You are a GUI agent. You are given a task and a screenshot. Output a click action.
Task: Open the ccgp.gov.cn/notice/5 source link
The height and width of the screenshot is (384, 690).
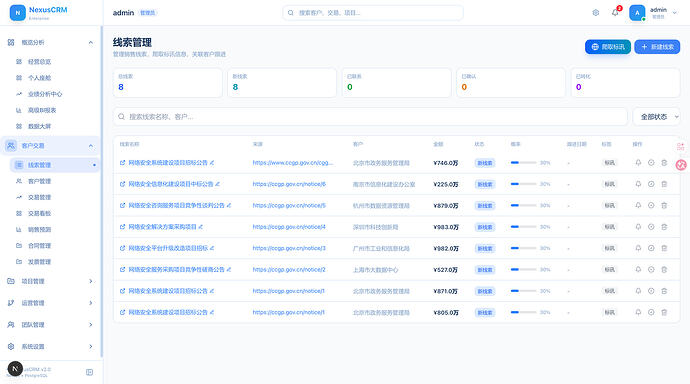[289, 205]
